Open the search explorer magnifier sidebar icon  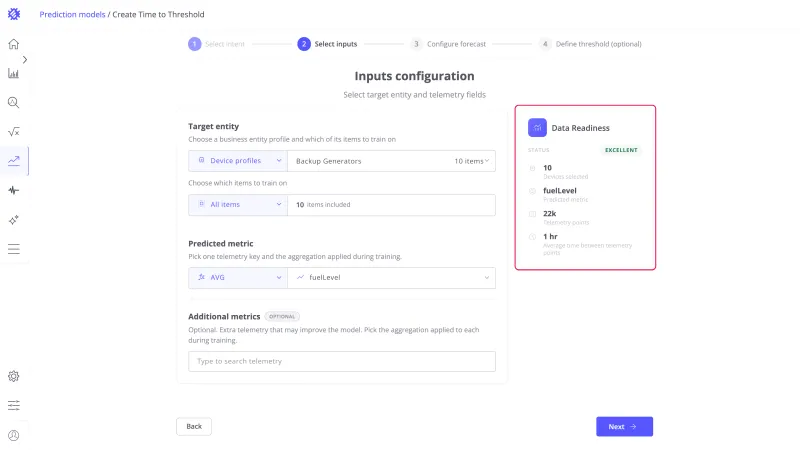tap(14, 103)
